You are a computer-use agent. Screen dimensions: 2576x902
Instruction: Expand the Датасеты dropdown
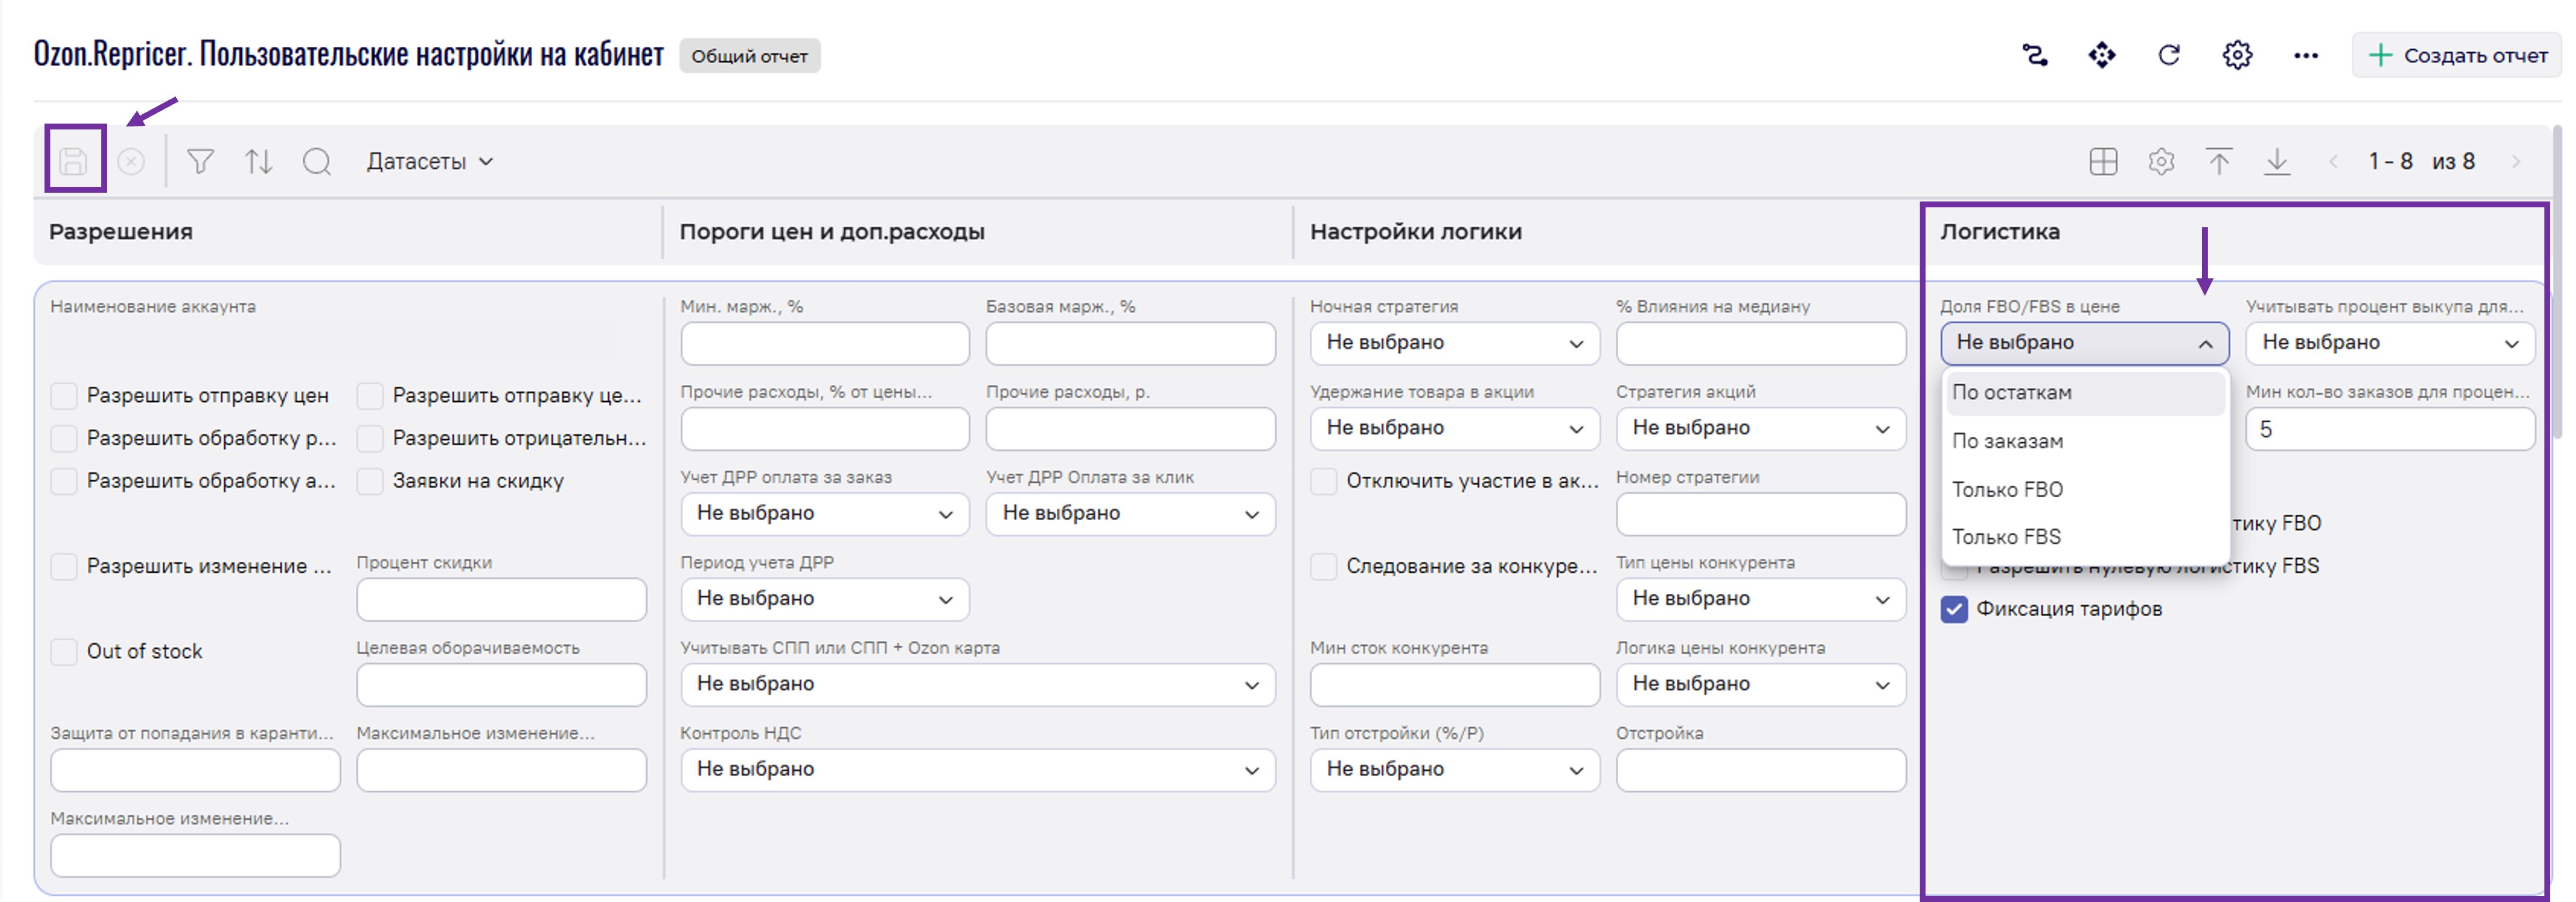429,161
